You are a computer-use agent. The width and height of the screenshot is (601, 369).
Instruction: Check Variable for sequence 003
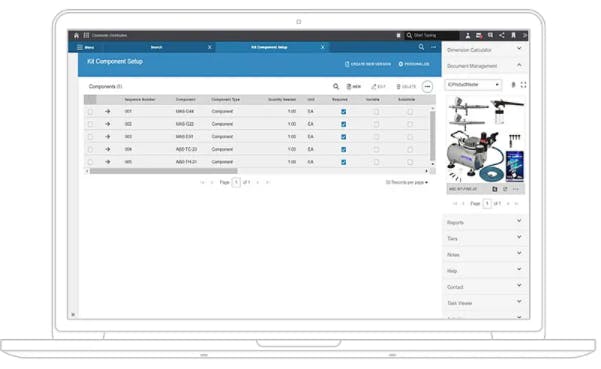(376, 137)
